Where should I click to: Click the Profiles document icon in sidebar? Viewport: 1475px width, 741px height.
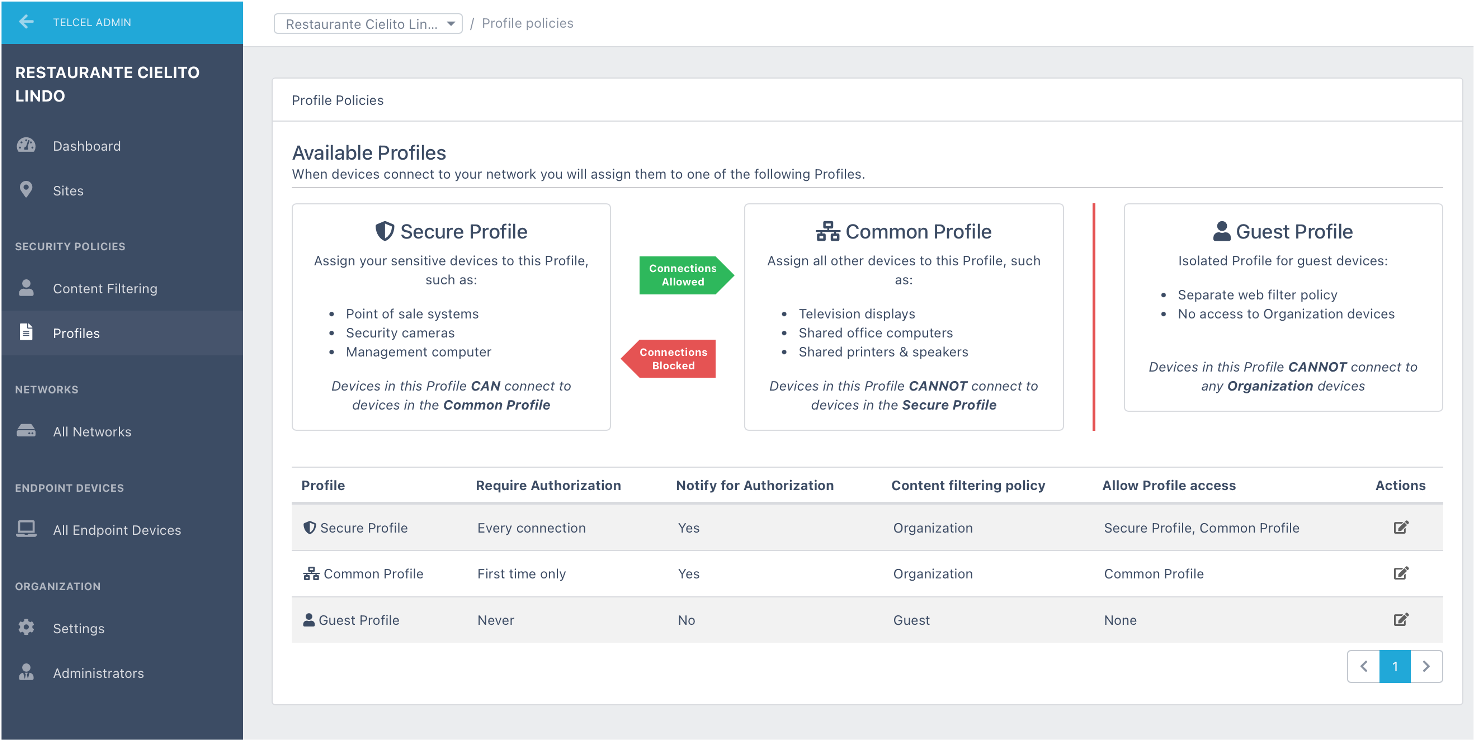tap(27, 332)
